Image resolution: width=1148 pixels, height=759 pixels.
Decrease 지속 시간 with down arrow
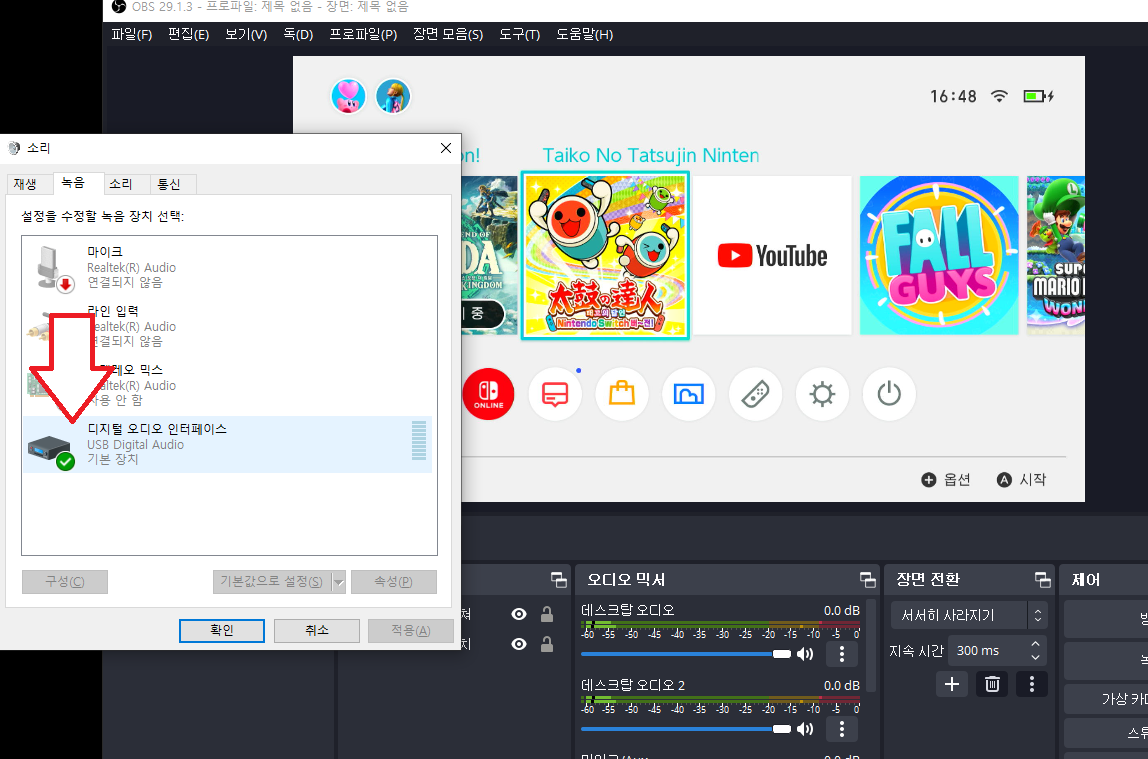(x=1035, y=657)
